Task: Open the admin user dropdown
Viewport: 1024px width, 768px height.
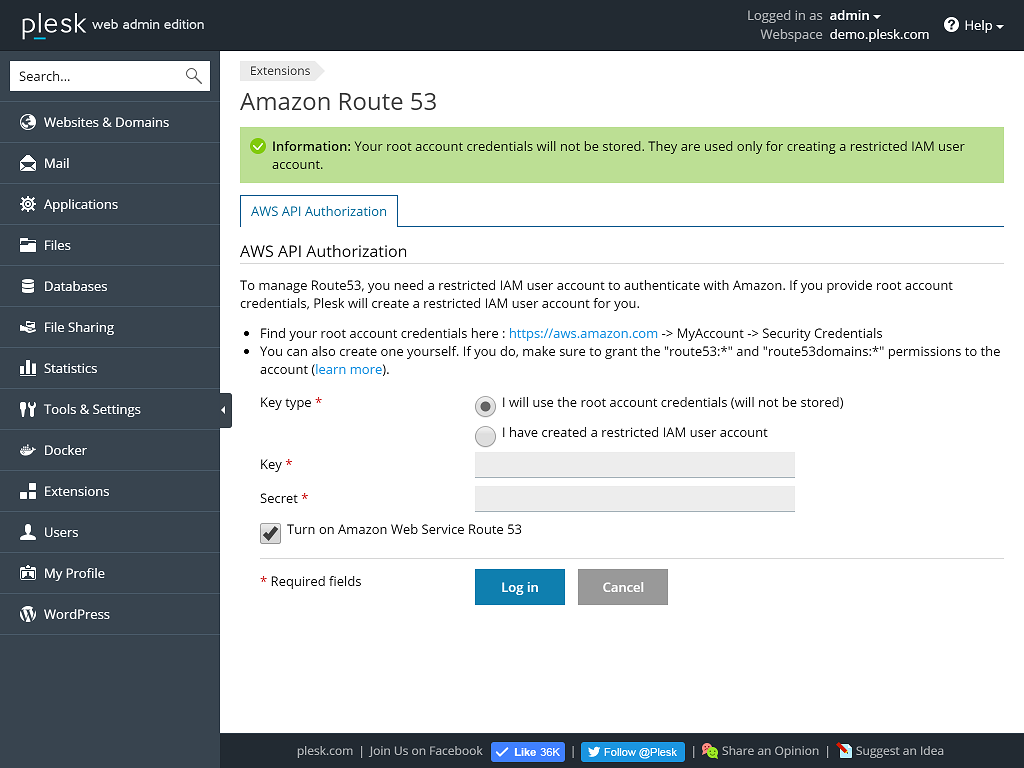Action: click(855, 16)
